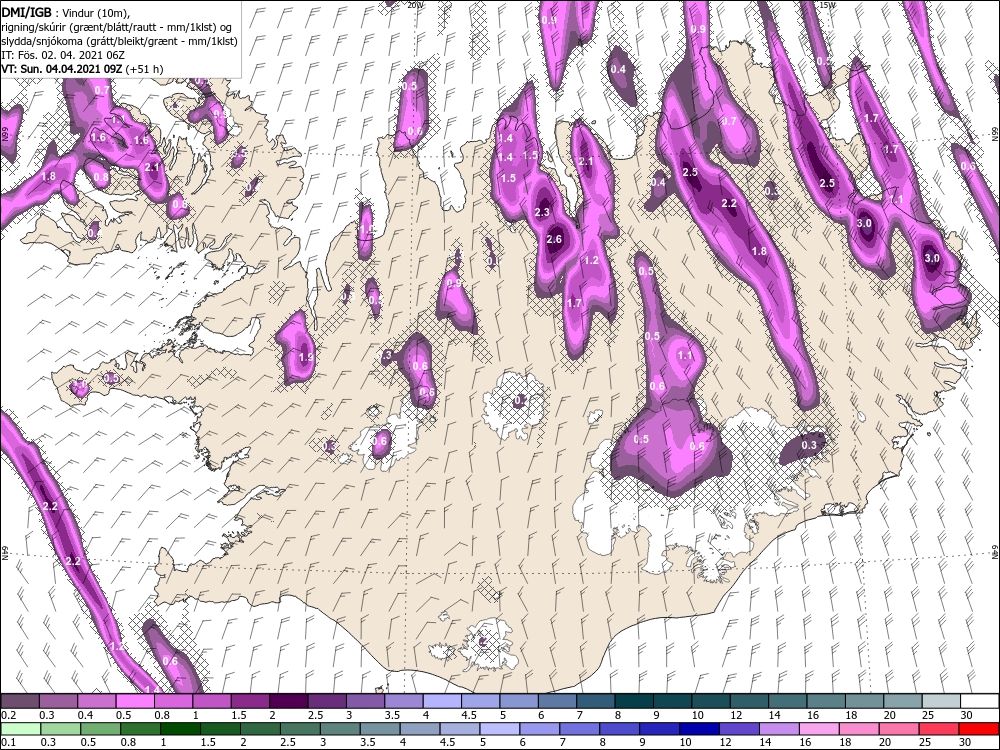Click the 2.6 precipitation value on map

tap(554, 239)
